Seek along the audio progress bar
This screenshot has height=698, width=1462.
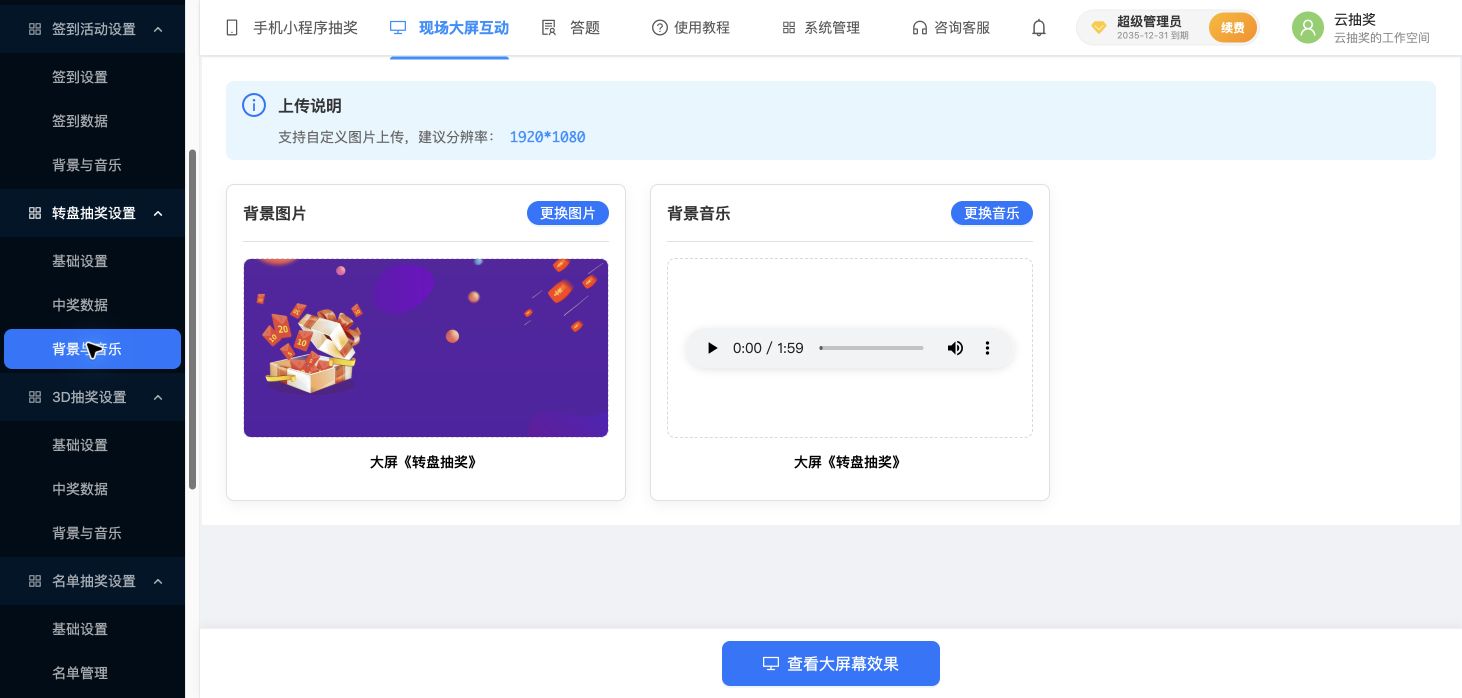871,348
